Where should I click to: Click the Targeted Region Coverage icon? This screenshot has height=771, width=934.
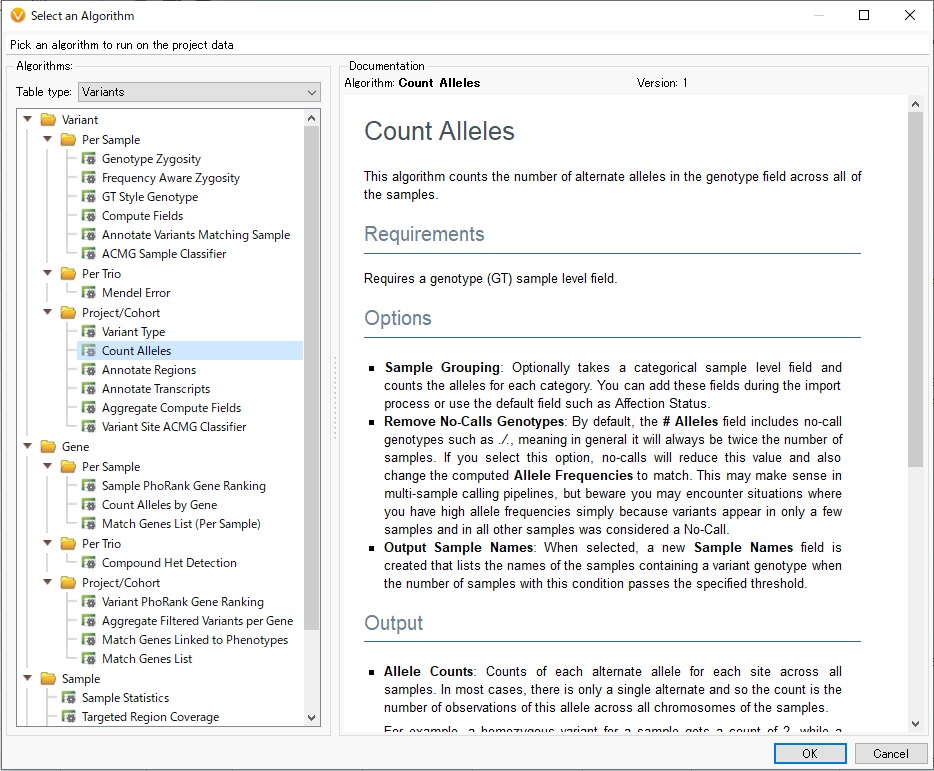(69, 717)
